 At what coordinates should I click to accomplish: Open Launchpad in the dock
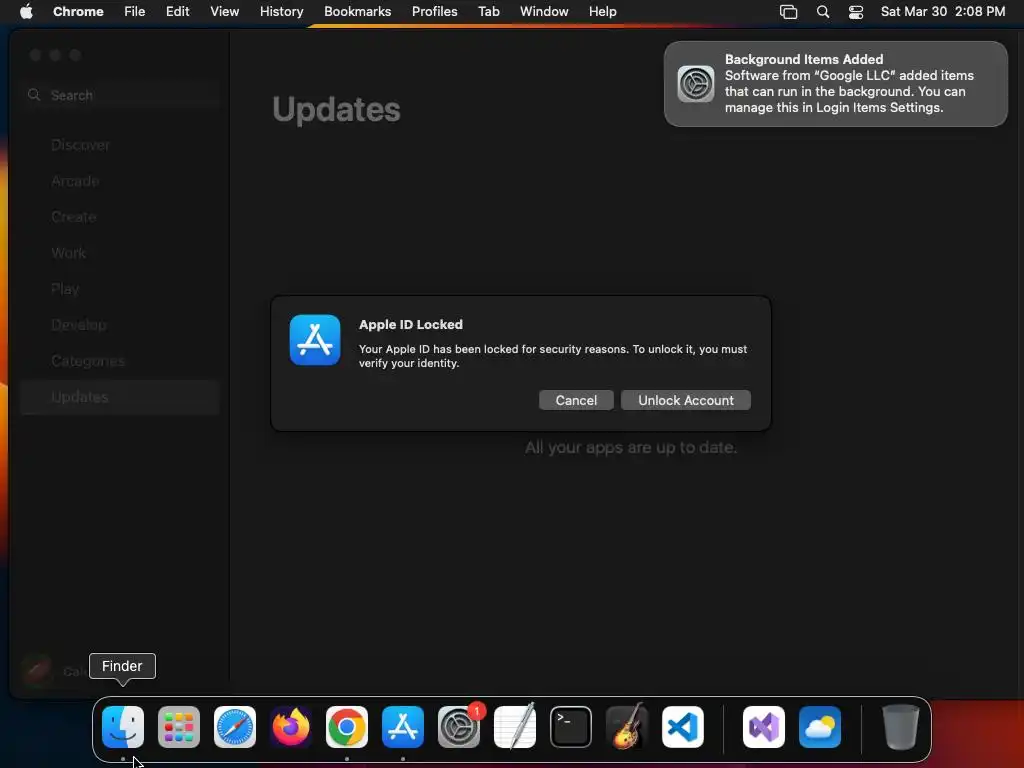[x=179, y=727]
